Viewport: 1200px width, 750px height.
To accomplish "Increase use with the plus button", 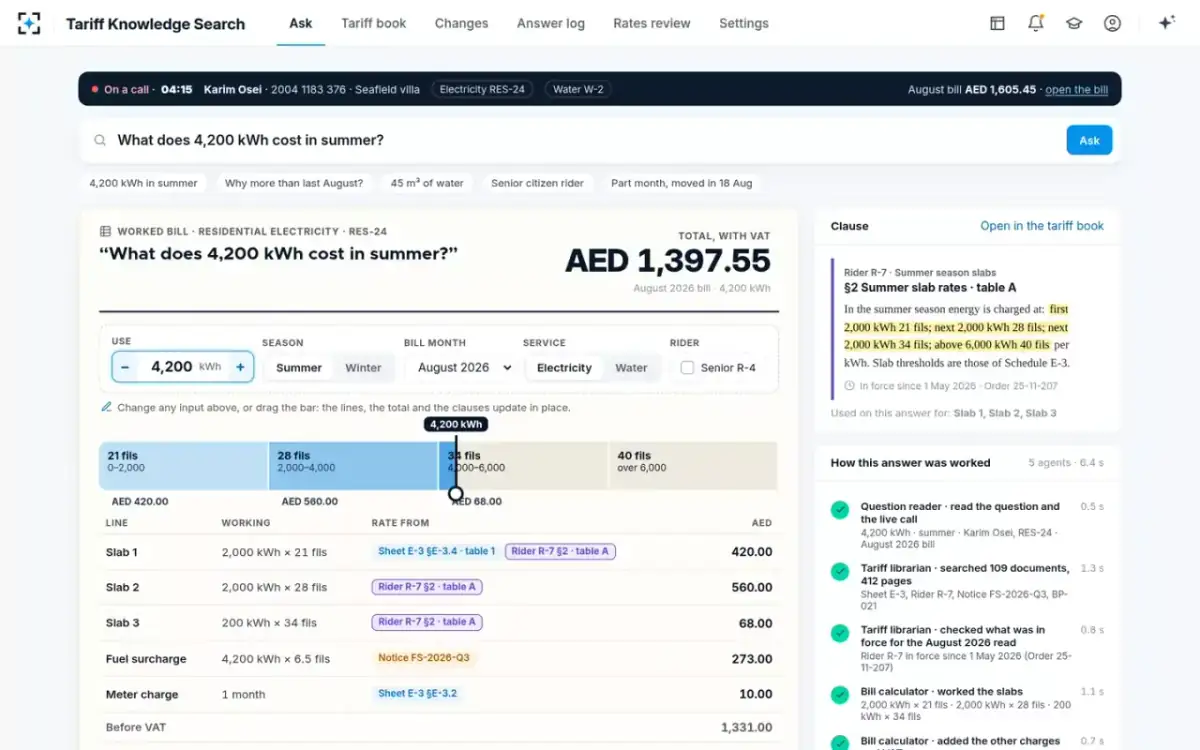I will [x=240, y=367].
